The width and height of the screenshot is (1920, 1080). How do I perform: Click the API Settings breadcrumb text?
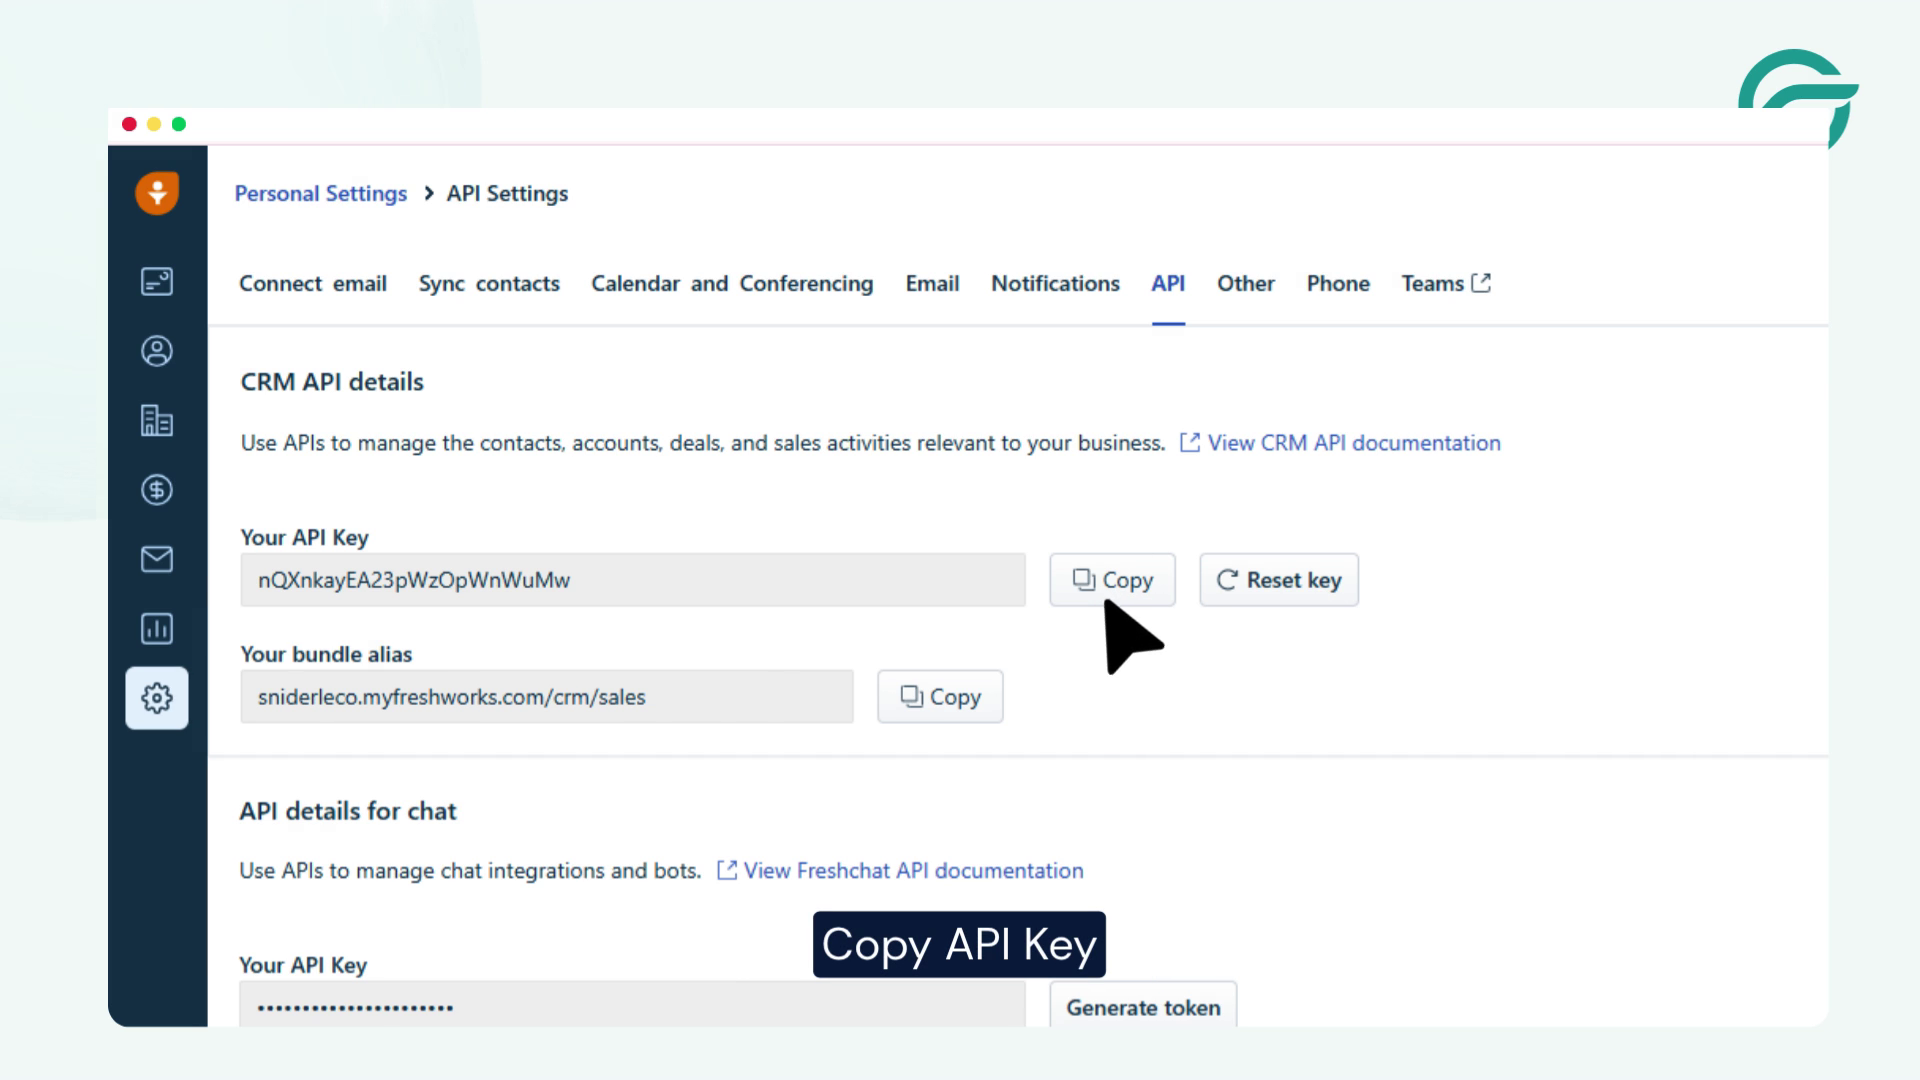[507, 194]
